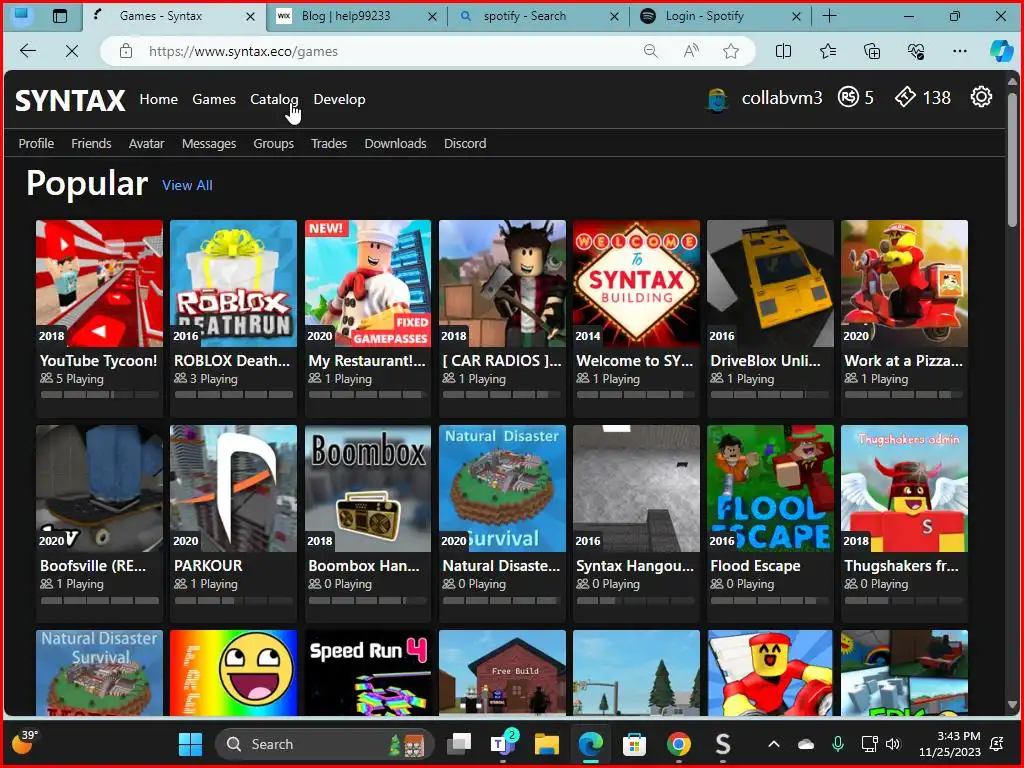The image size is (1024, 768).
Task: Open the Syntax settings gear icon
Action: click(x=981, y=97)
